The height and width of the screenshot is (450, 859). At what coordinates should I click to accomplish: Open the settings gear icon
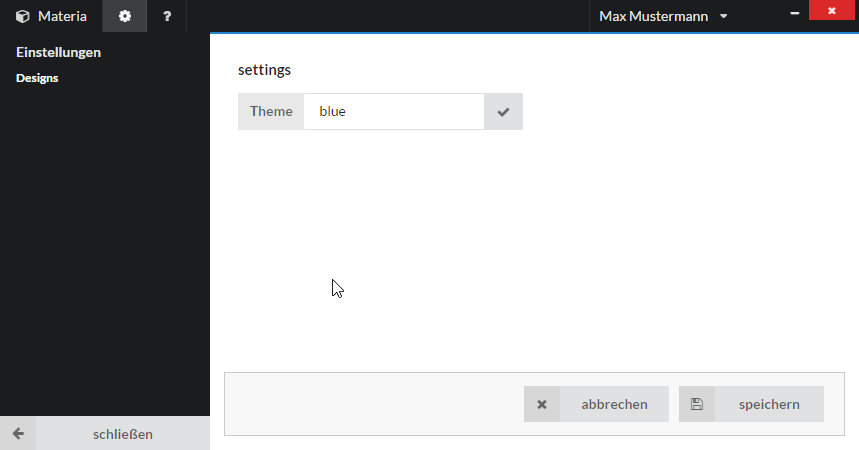pyautogui.click(x=125, y=16)
